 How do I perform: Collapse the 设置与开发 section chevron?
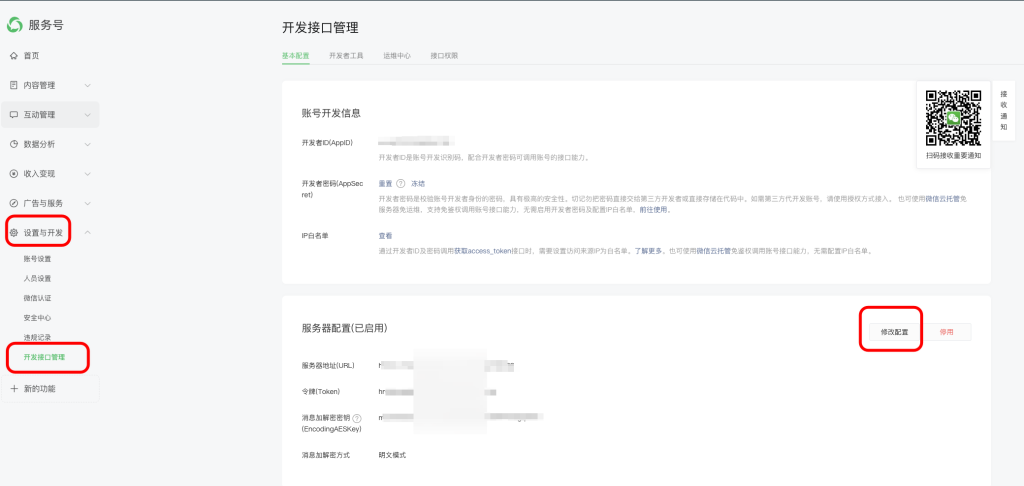coord(88,233)
